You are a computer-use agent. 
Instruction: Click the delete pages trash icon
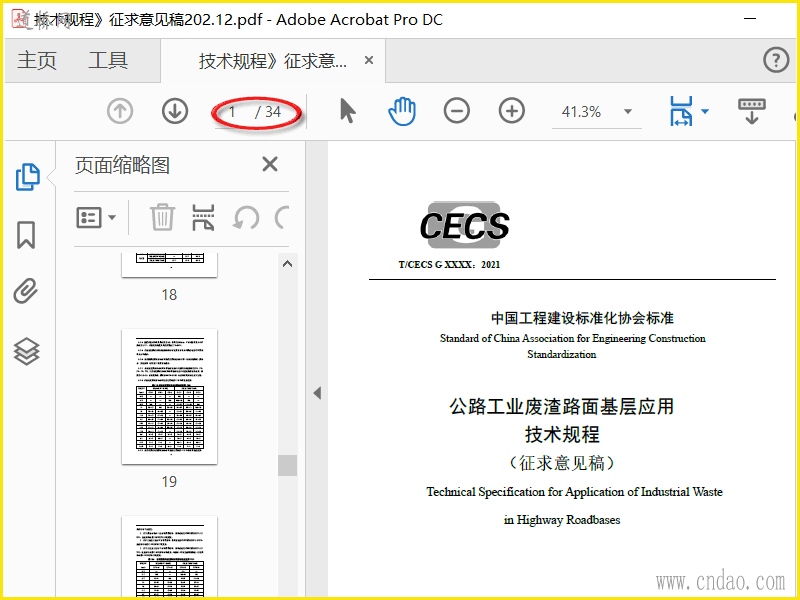coord(163,217)
